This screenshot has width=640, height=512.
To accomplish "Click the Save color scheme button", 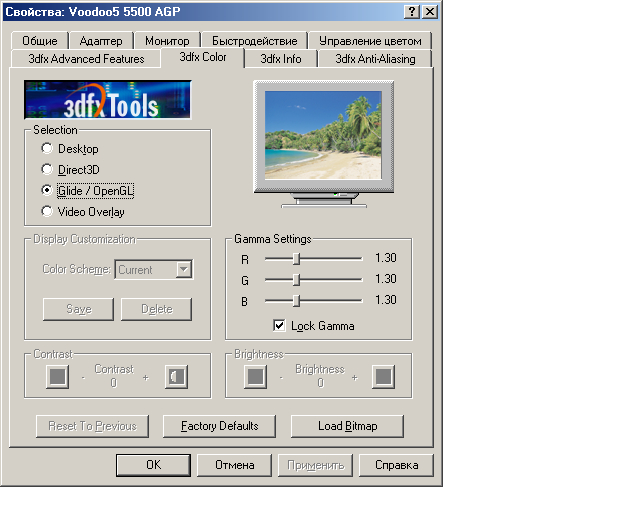I will coord(78,309).
